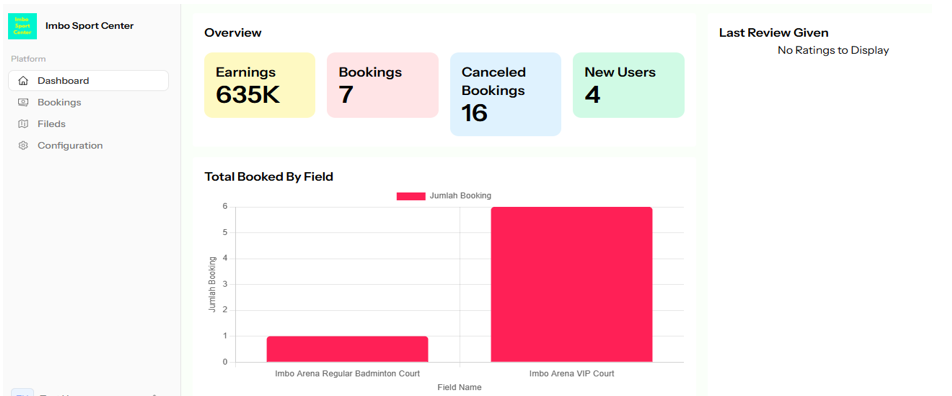Image resolution: width=952 pixels, height=396 pixels.
Task: Click the New Users 4 card
Action: click(628, 85)
